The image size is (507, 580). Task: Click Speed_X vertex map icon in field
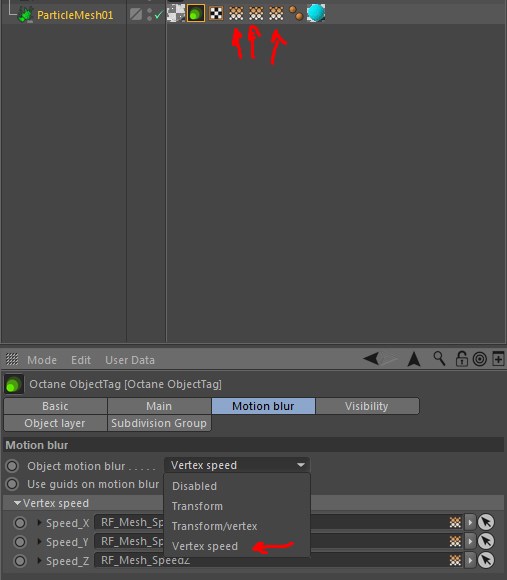point(455,522)
